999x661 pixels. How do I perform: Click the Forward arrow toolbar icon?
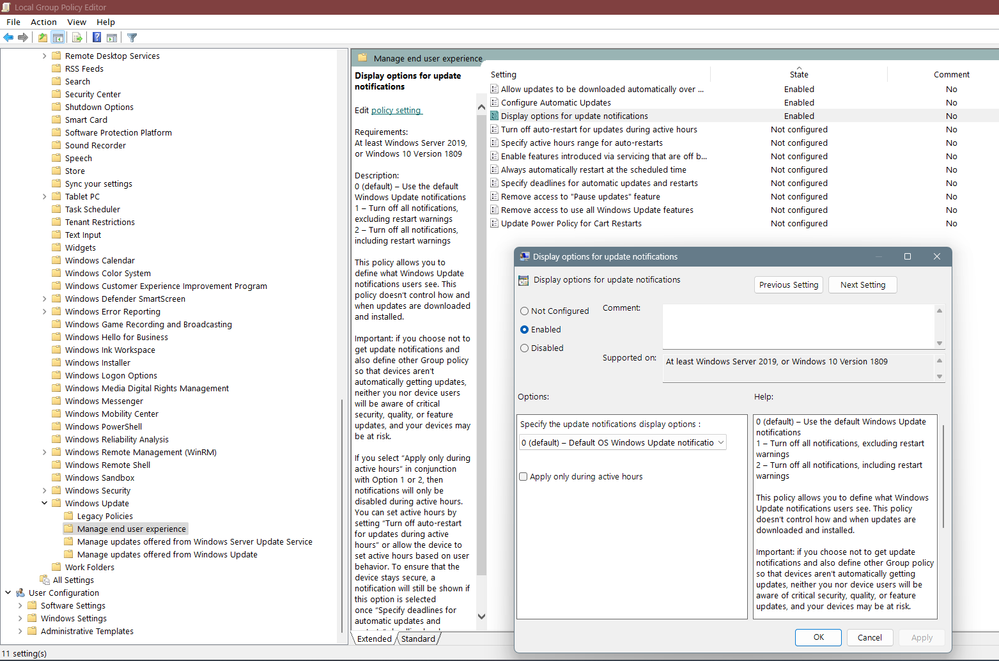23,38
